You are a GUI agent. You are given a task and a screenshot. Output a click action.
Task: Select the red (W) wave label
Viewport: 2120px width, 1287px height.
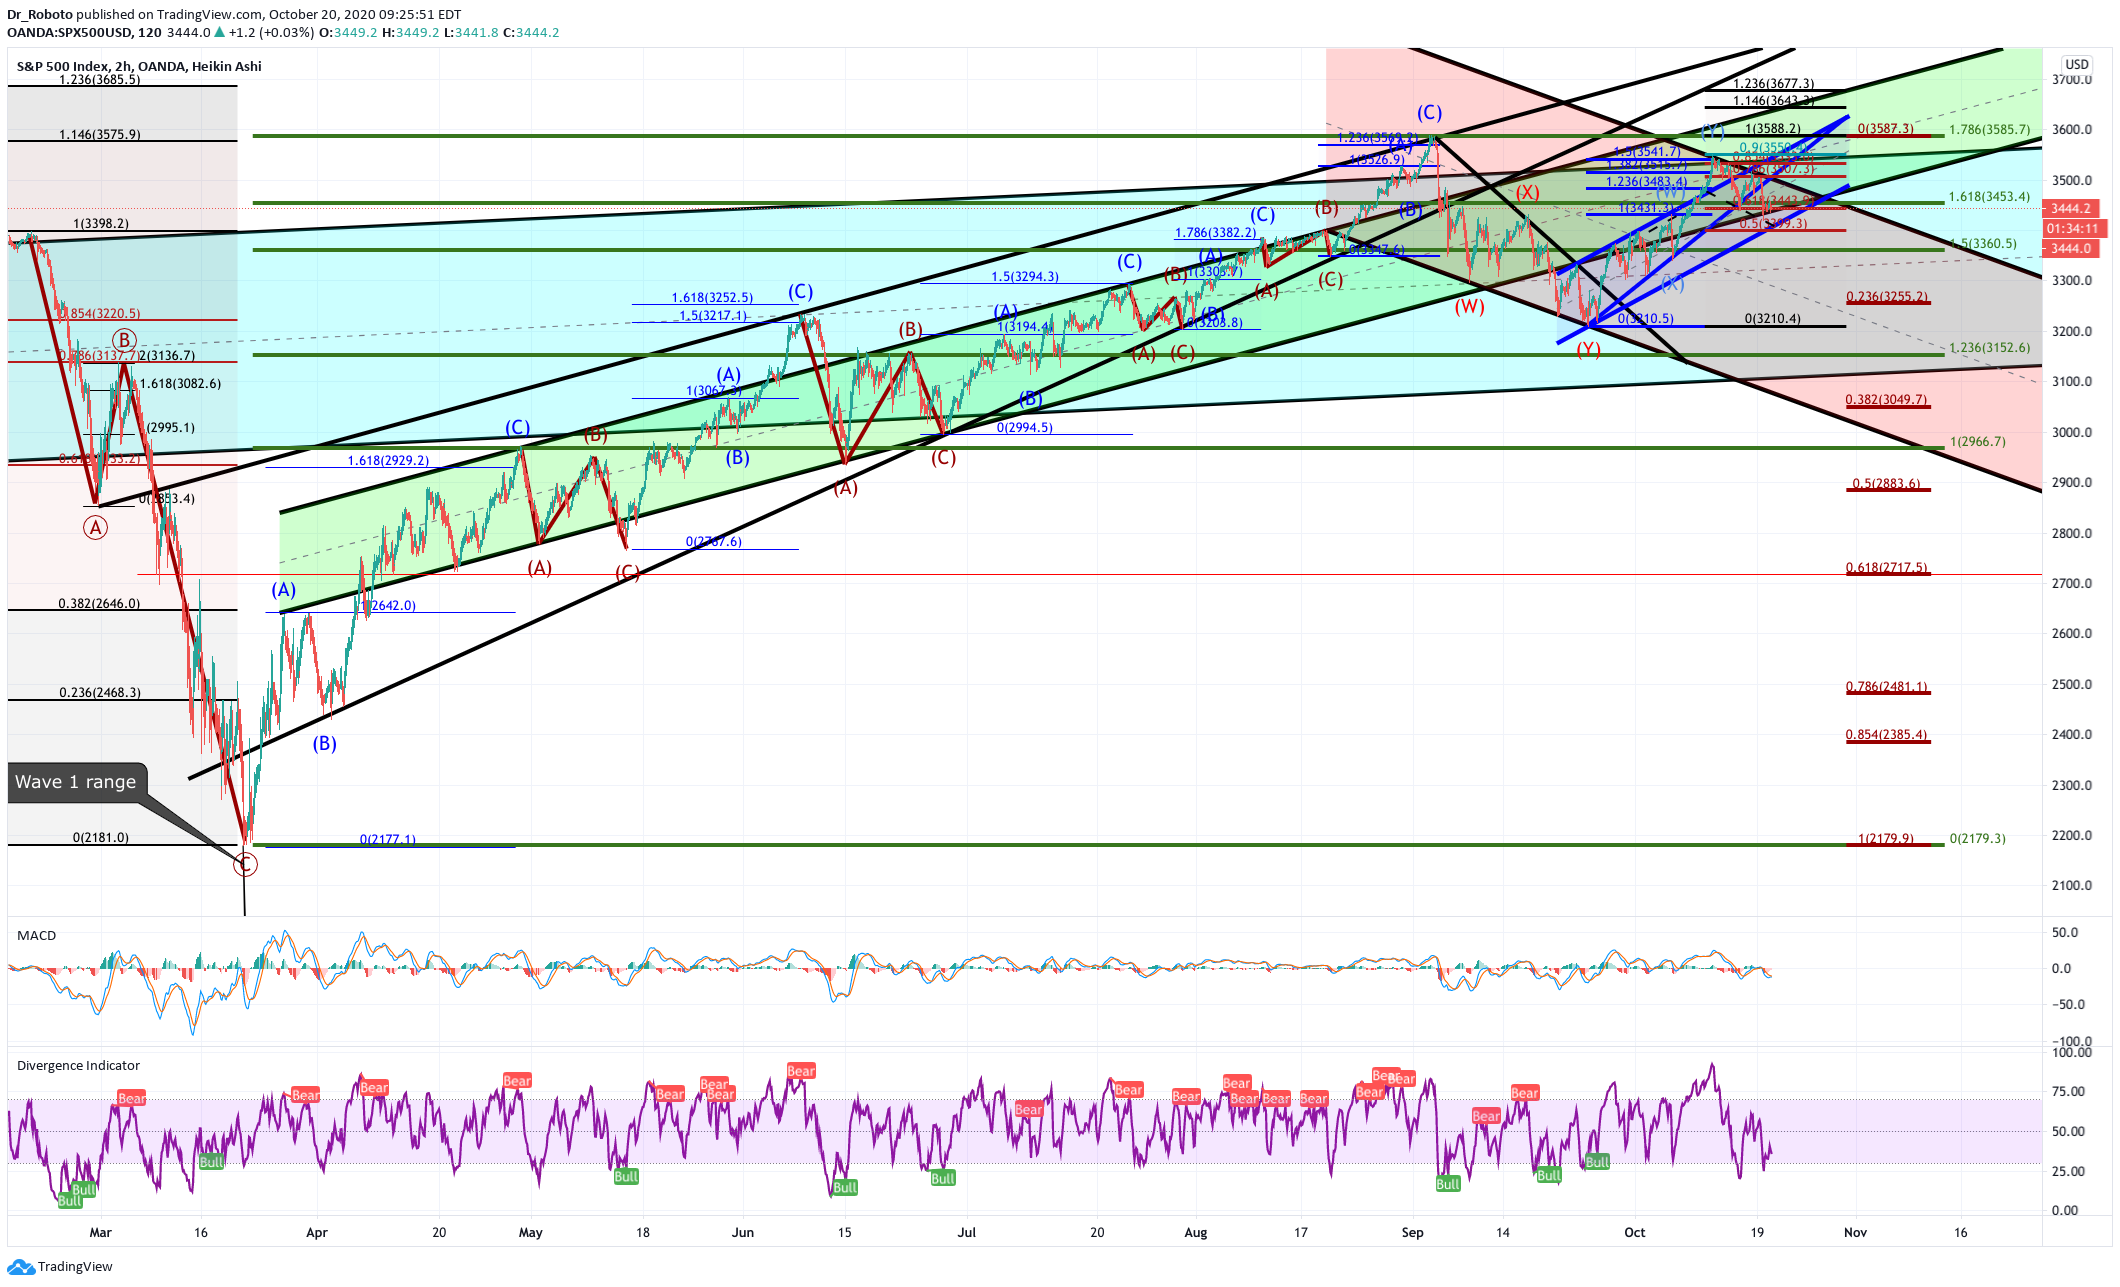coord(1469,307)
